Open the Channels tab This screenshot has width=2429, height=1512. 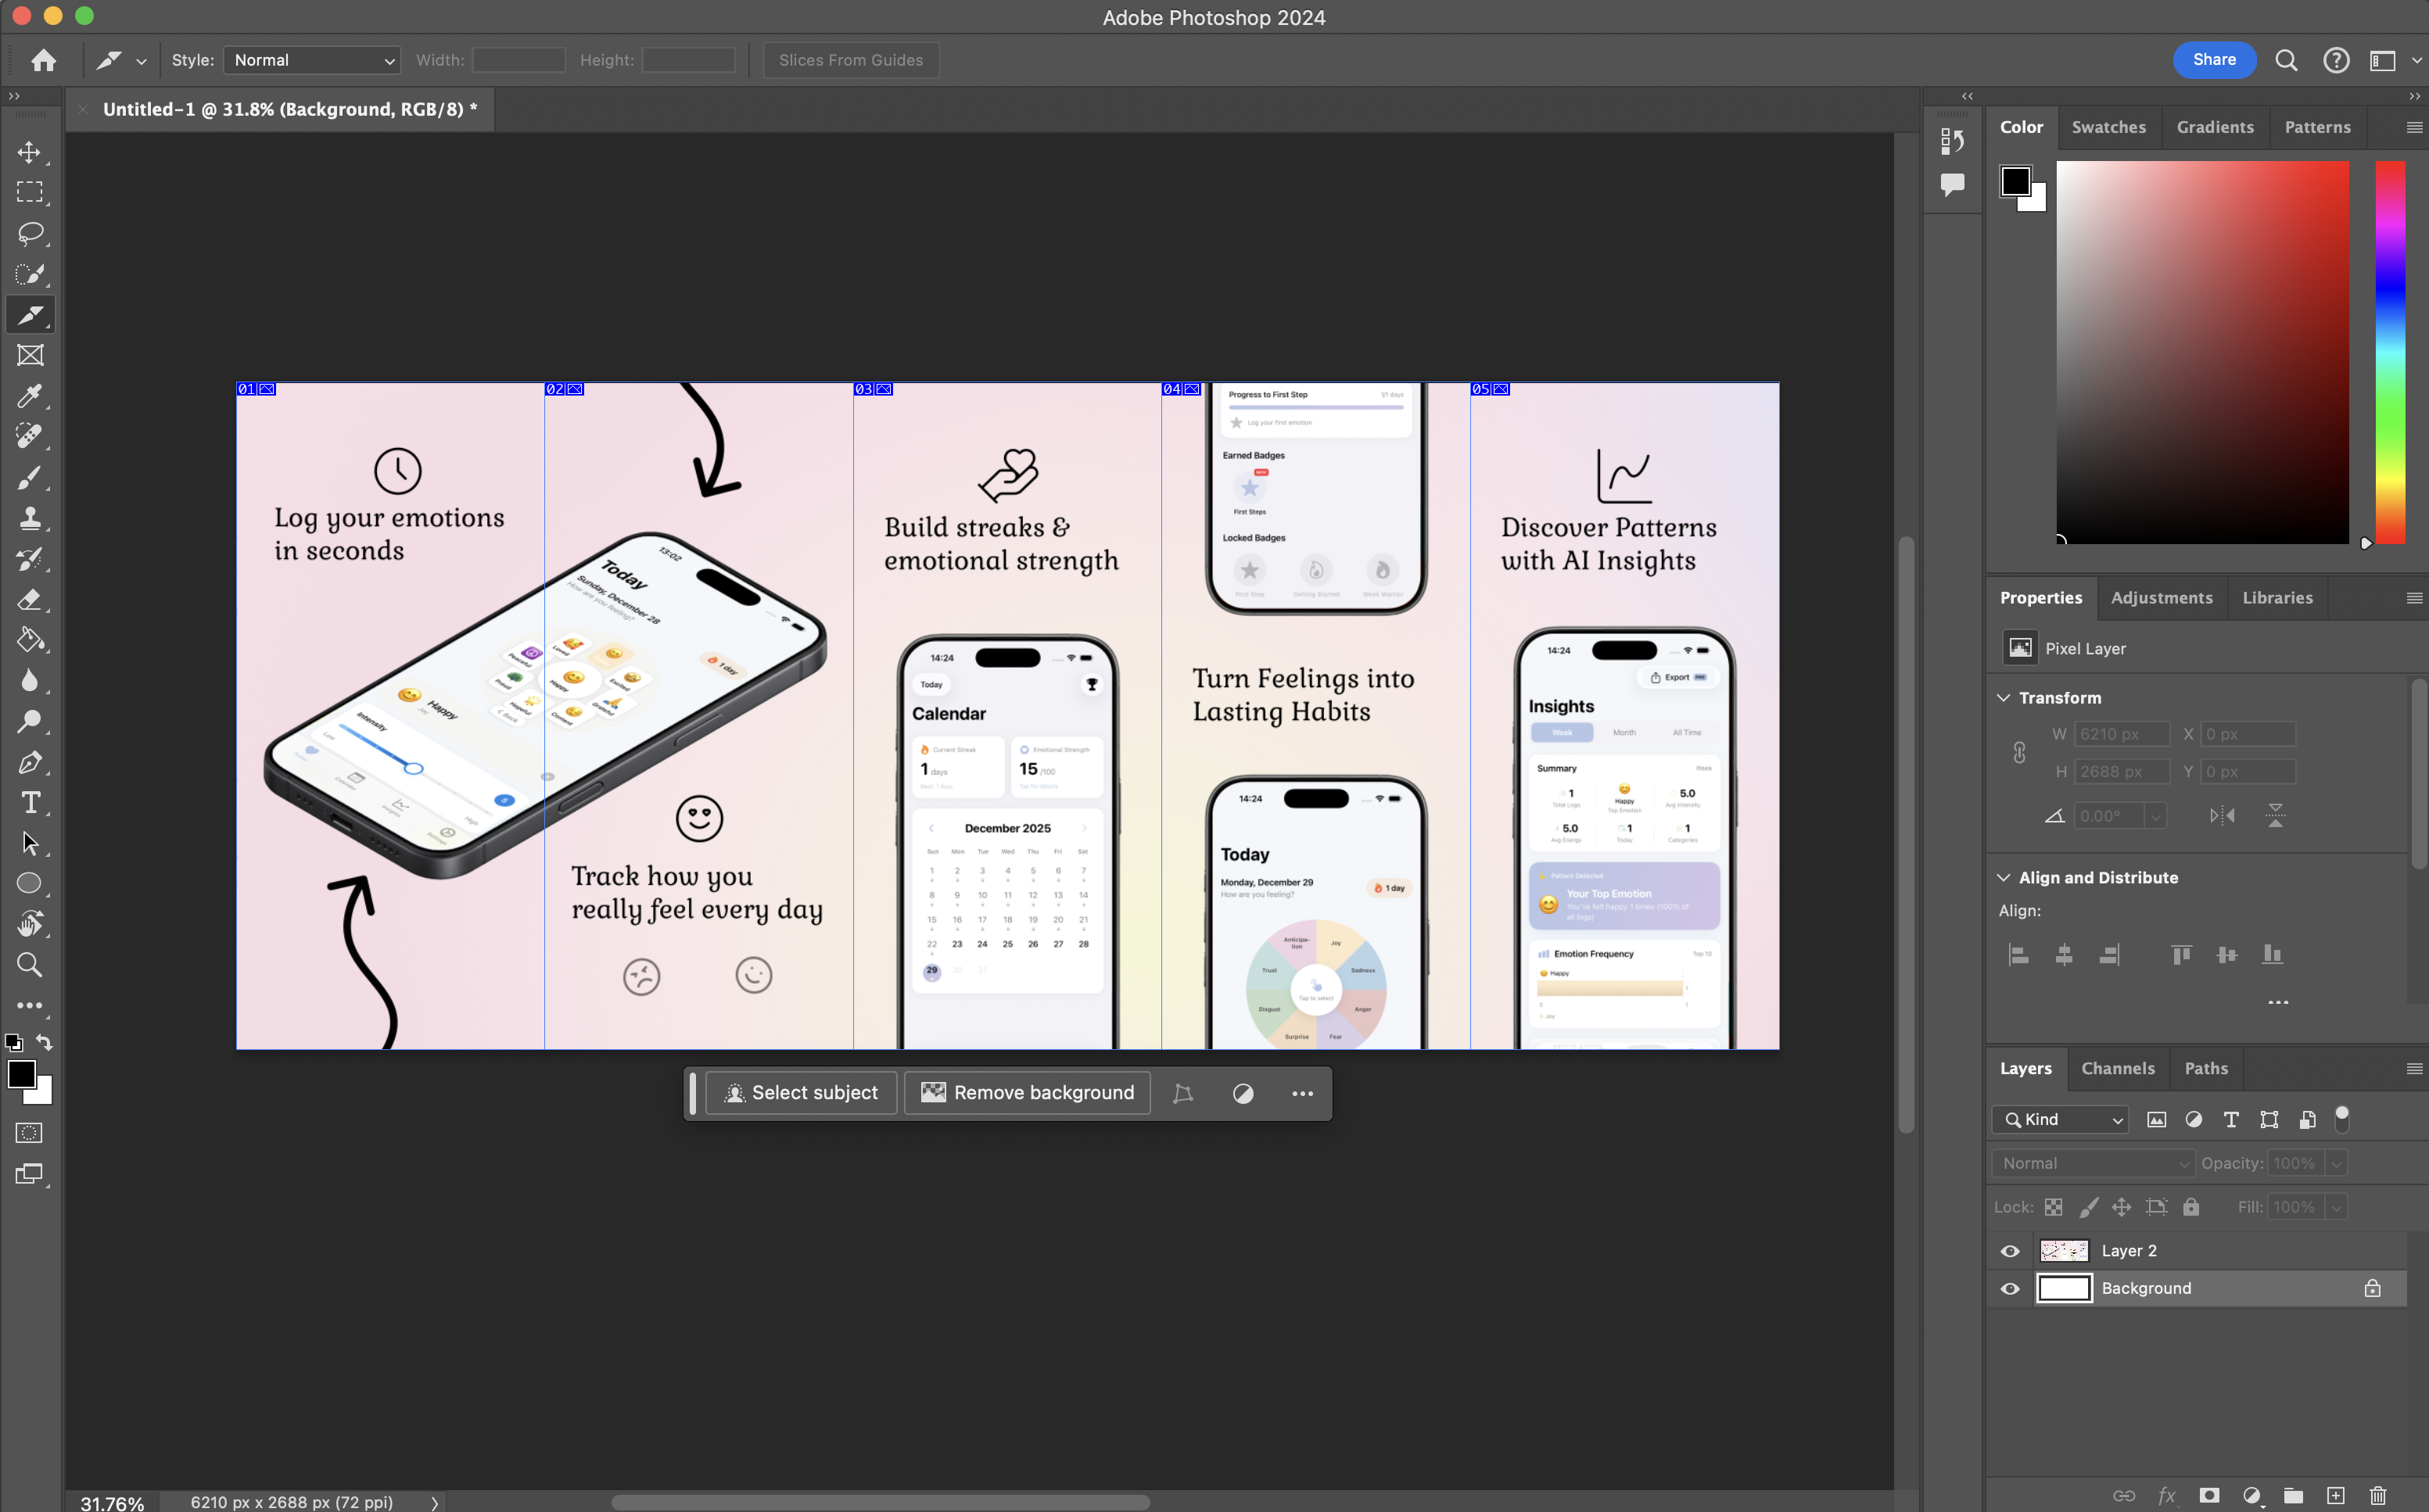2117,1069
